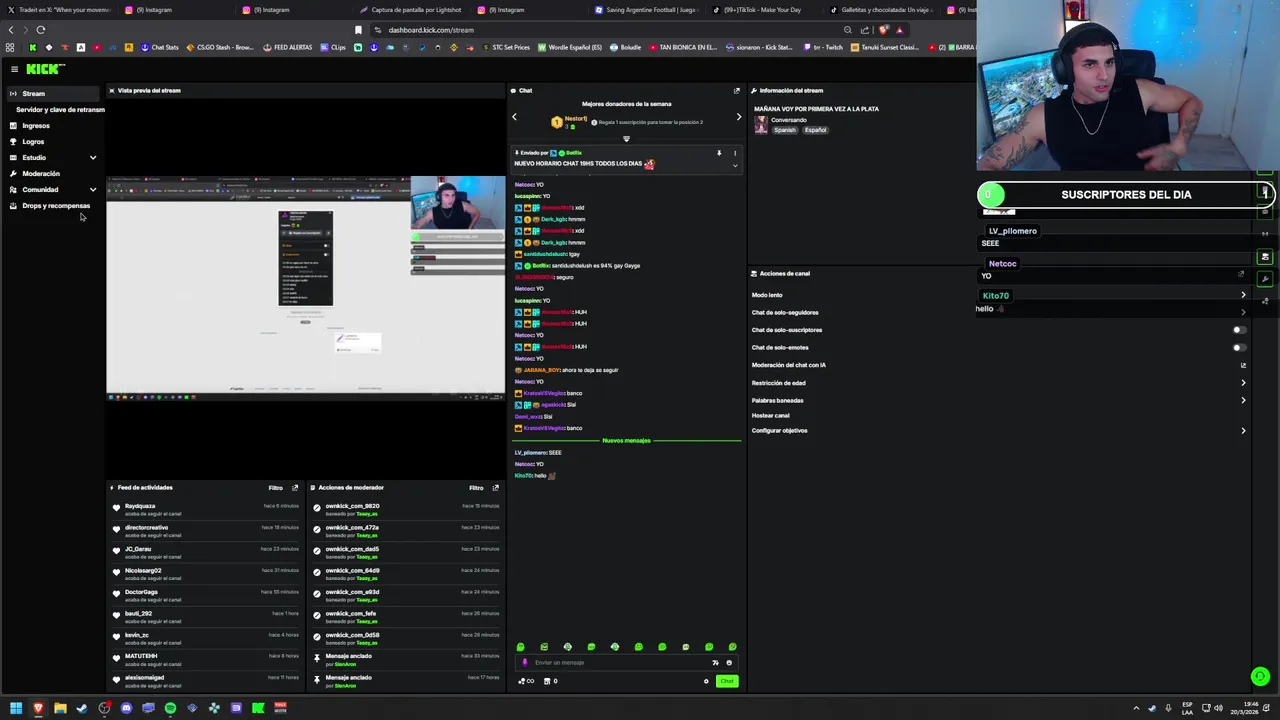Image resolution: width=1280 pixels, height=720 pixels.
Task: Open Modo lento settings chevron
Action: tap(1243, 295)
